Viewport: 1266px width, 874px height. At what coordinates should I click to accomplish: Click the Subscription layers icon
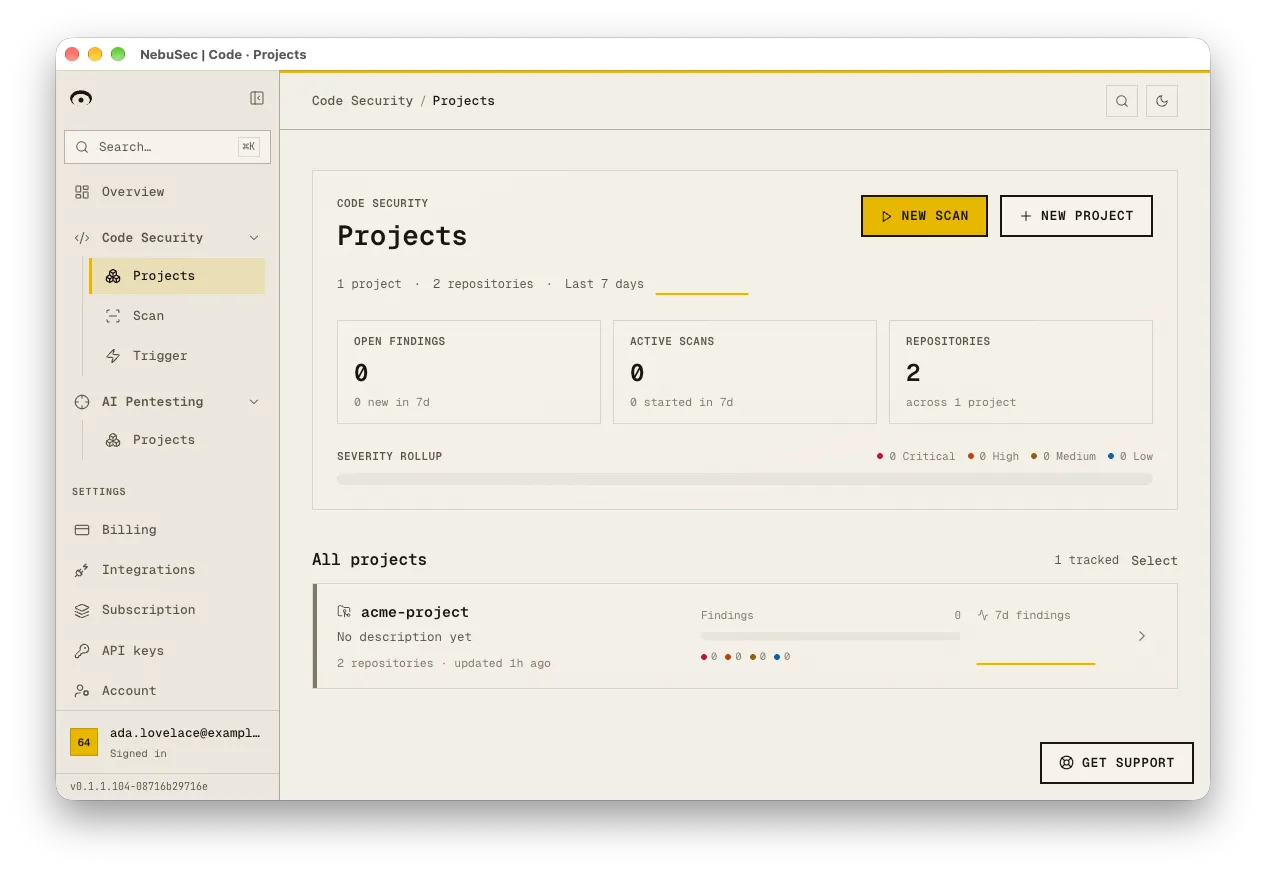[82, 610]
